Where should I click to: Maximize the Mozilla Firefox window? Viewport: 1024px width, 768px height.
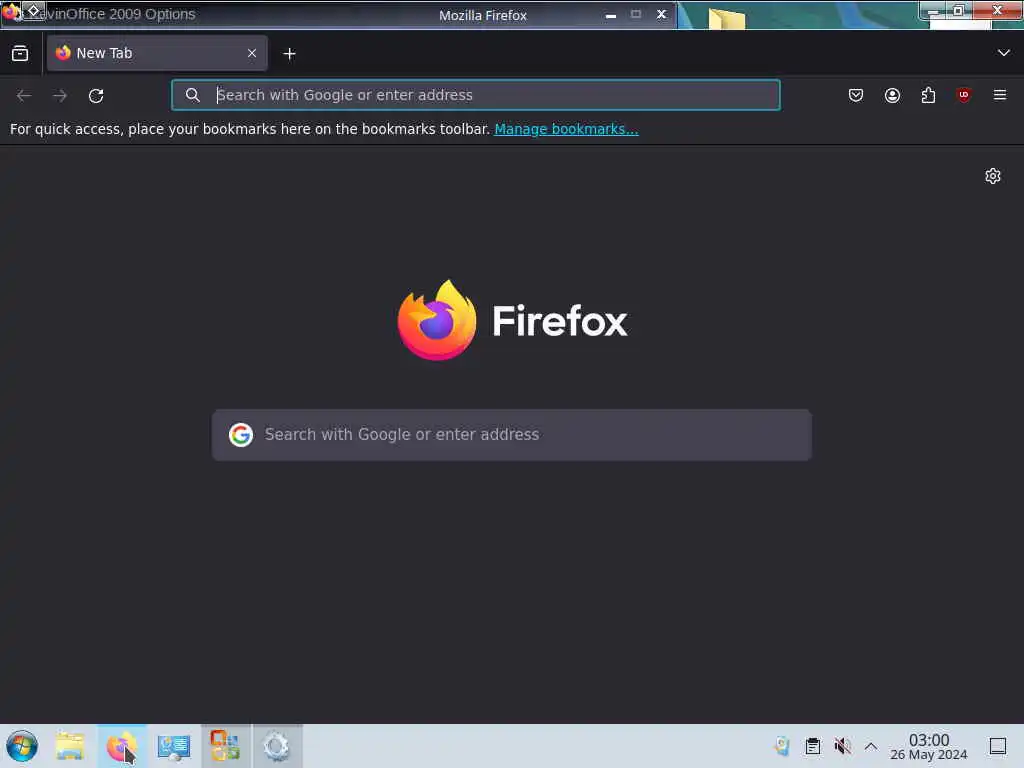[636, 14]
